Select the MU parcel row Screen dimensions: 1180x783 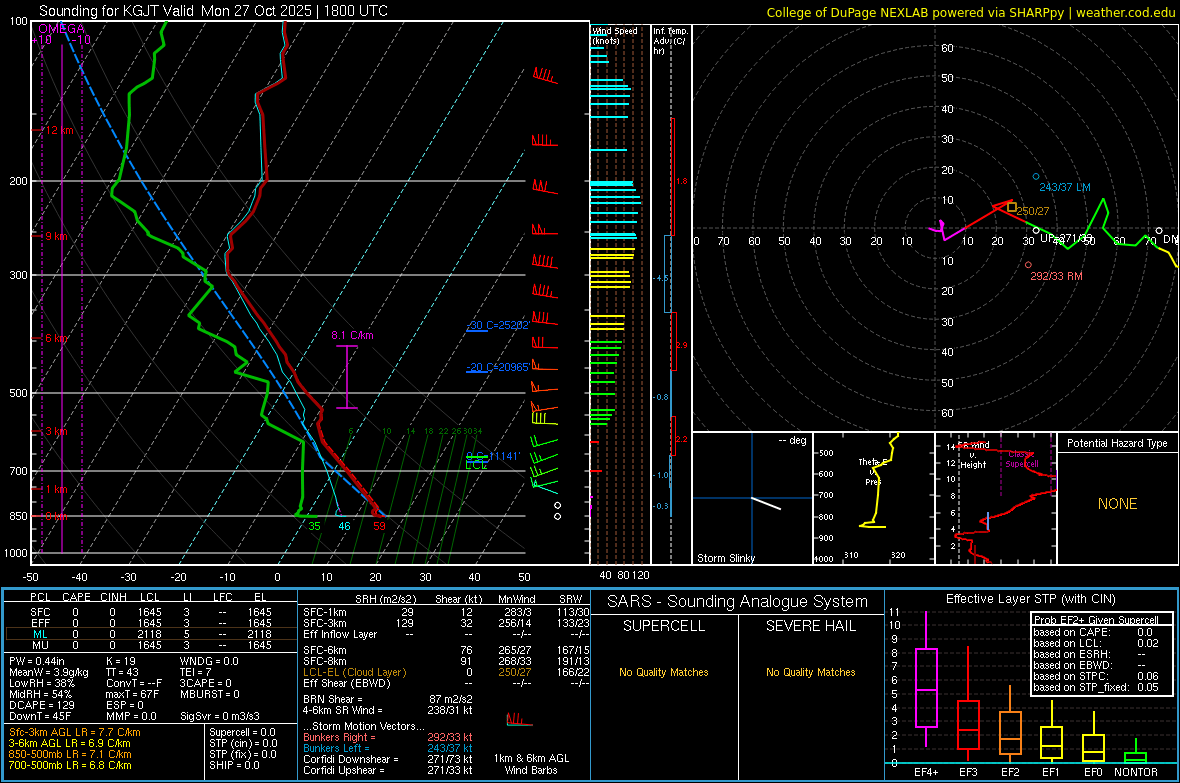tap(151, 645)
